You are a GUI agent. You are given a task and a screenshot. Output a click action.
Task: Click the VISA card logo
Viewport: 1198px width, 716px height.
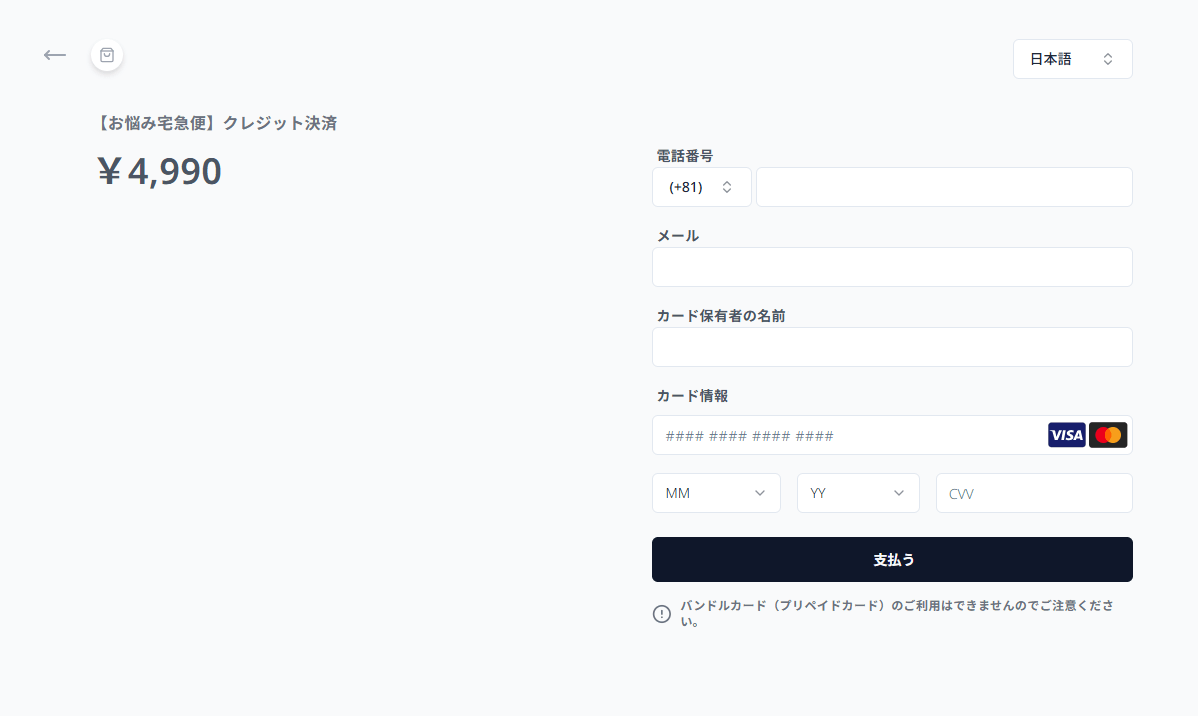pos(1067,435)
